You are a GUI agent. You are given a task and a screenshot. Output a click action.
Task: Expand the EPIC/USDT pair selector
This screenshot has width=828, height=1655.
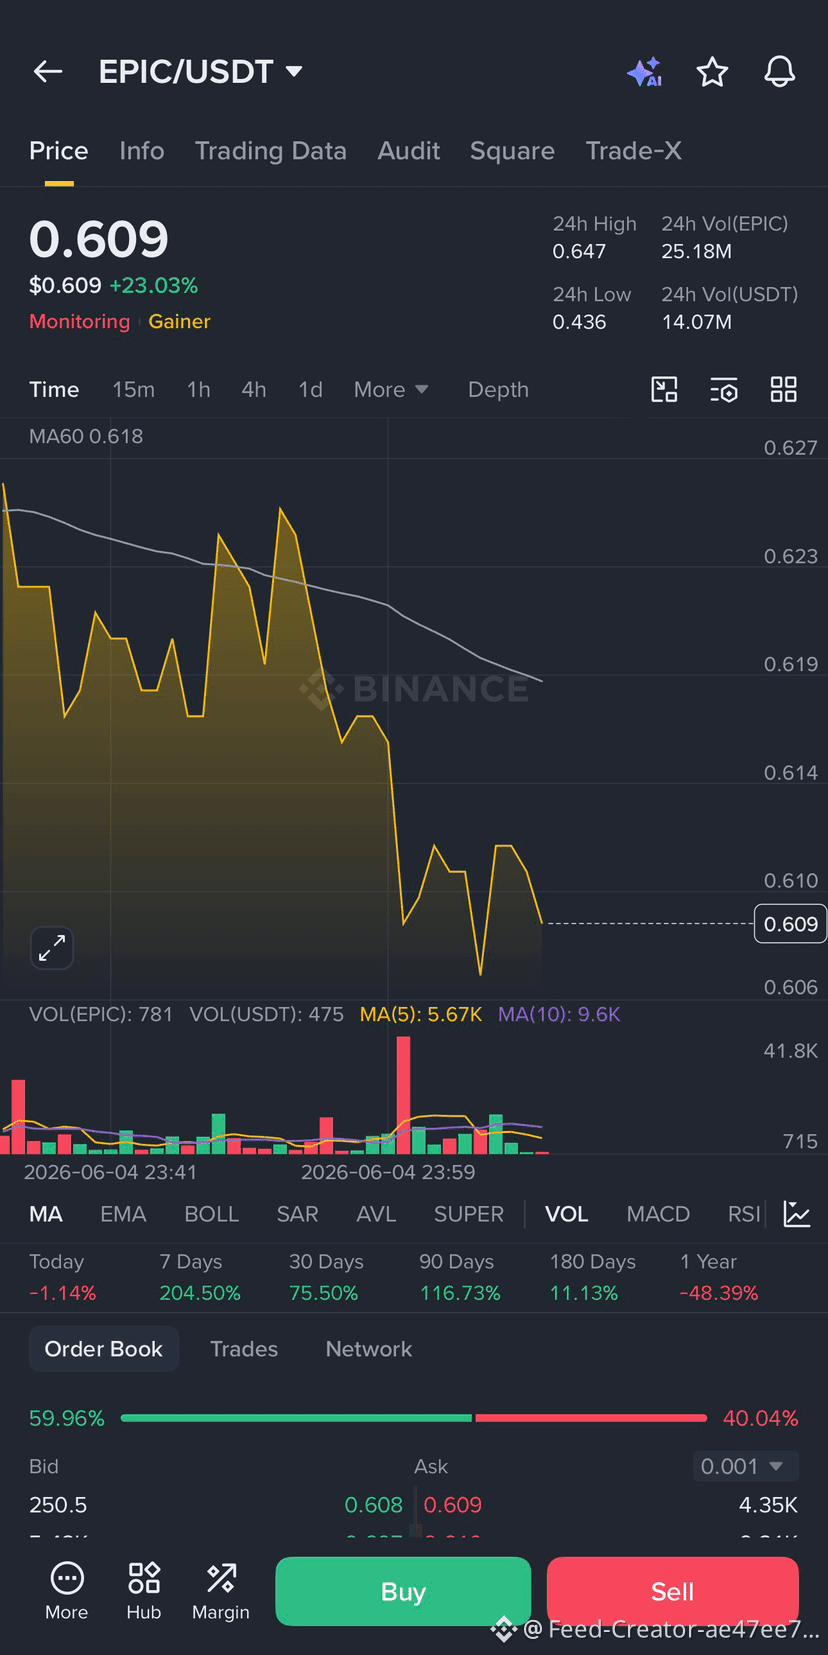[x=200, y=72]
